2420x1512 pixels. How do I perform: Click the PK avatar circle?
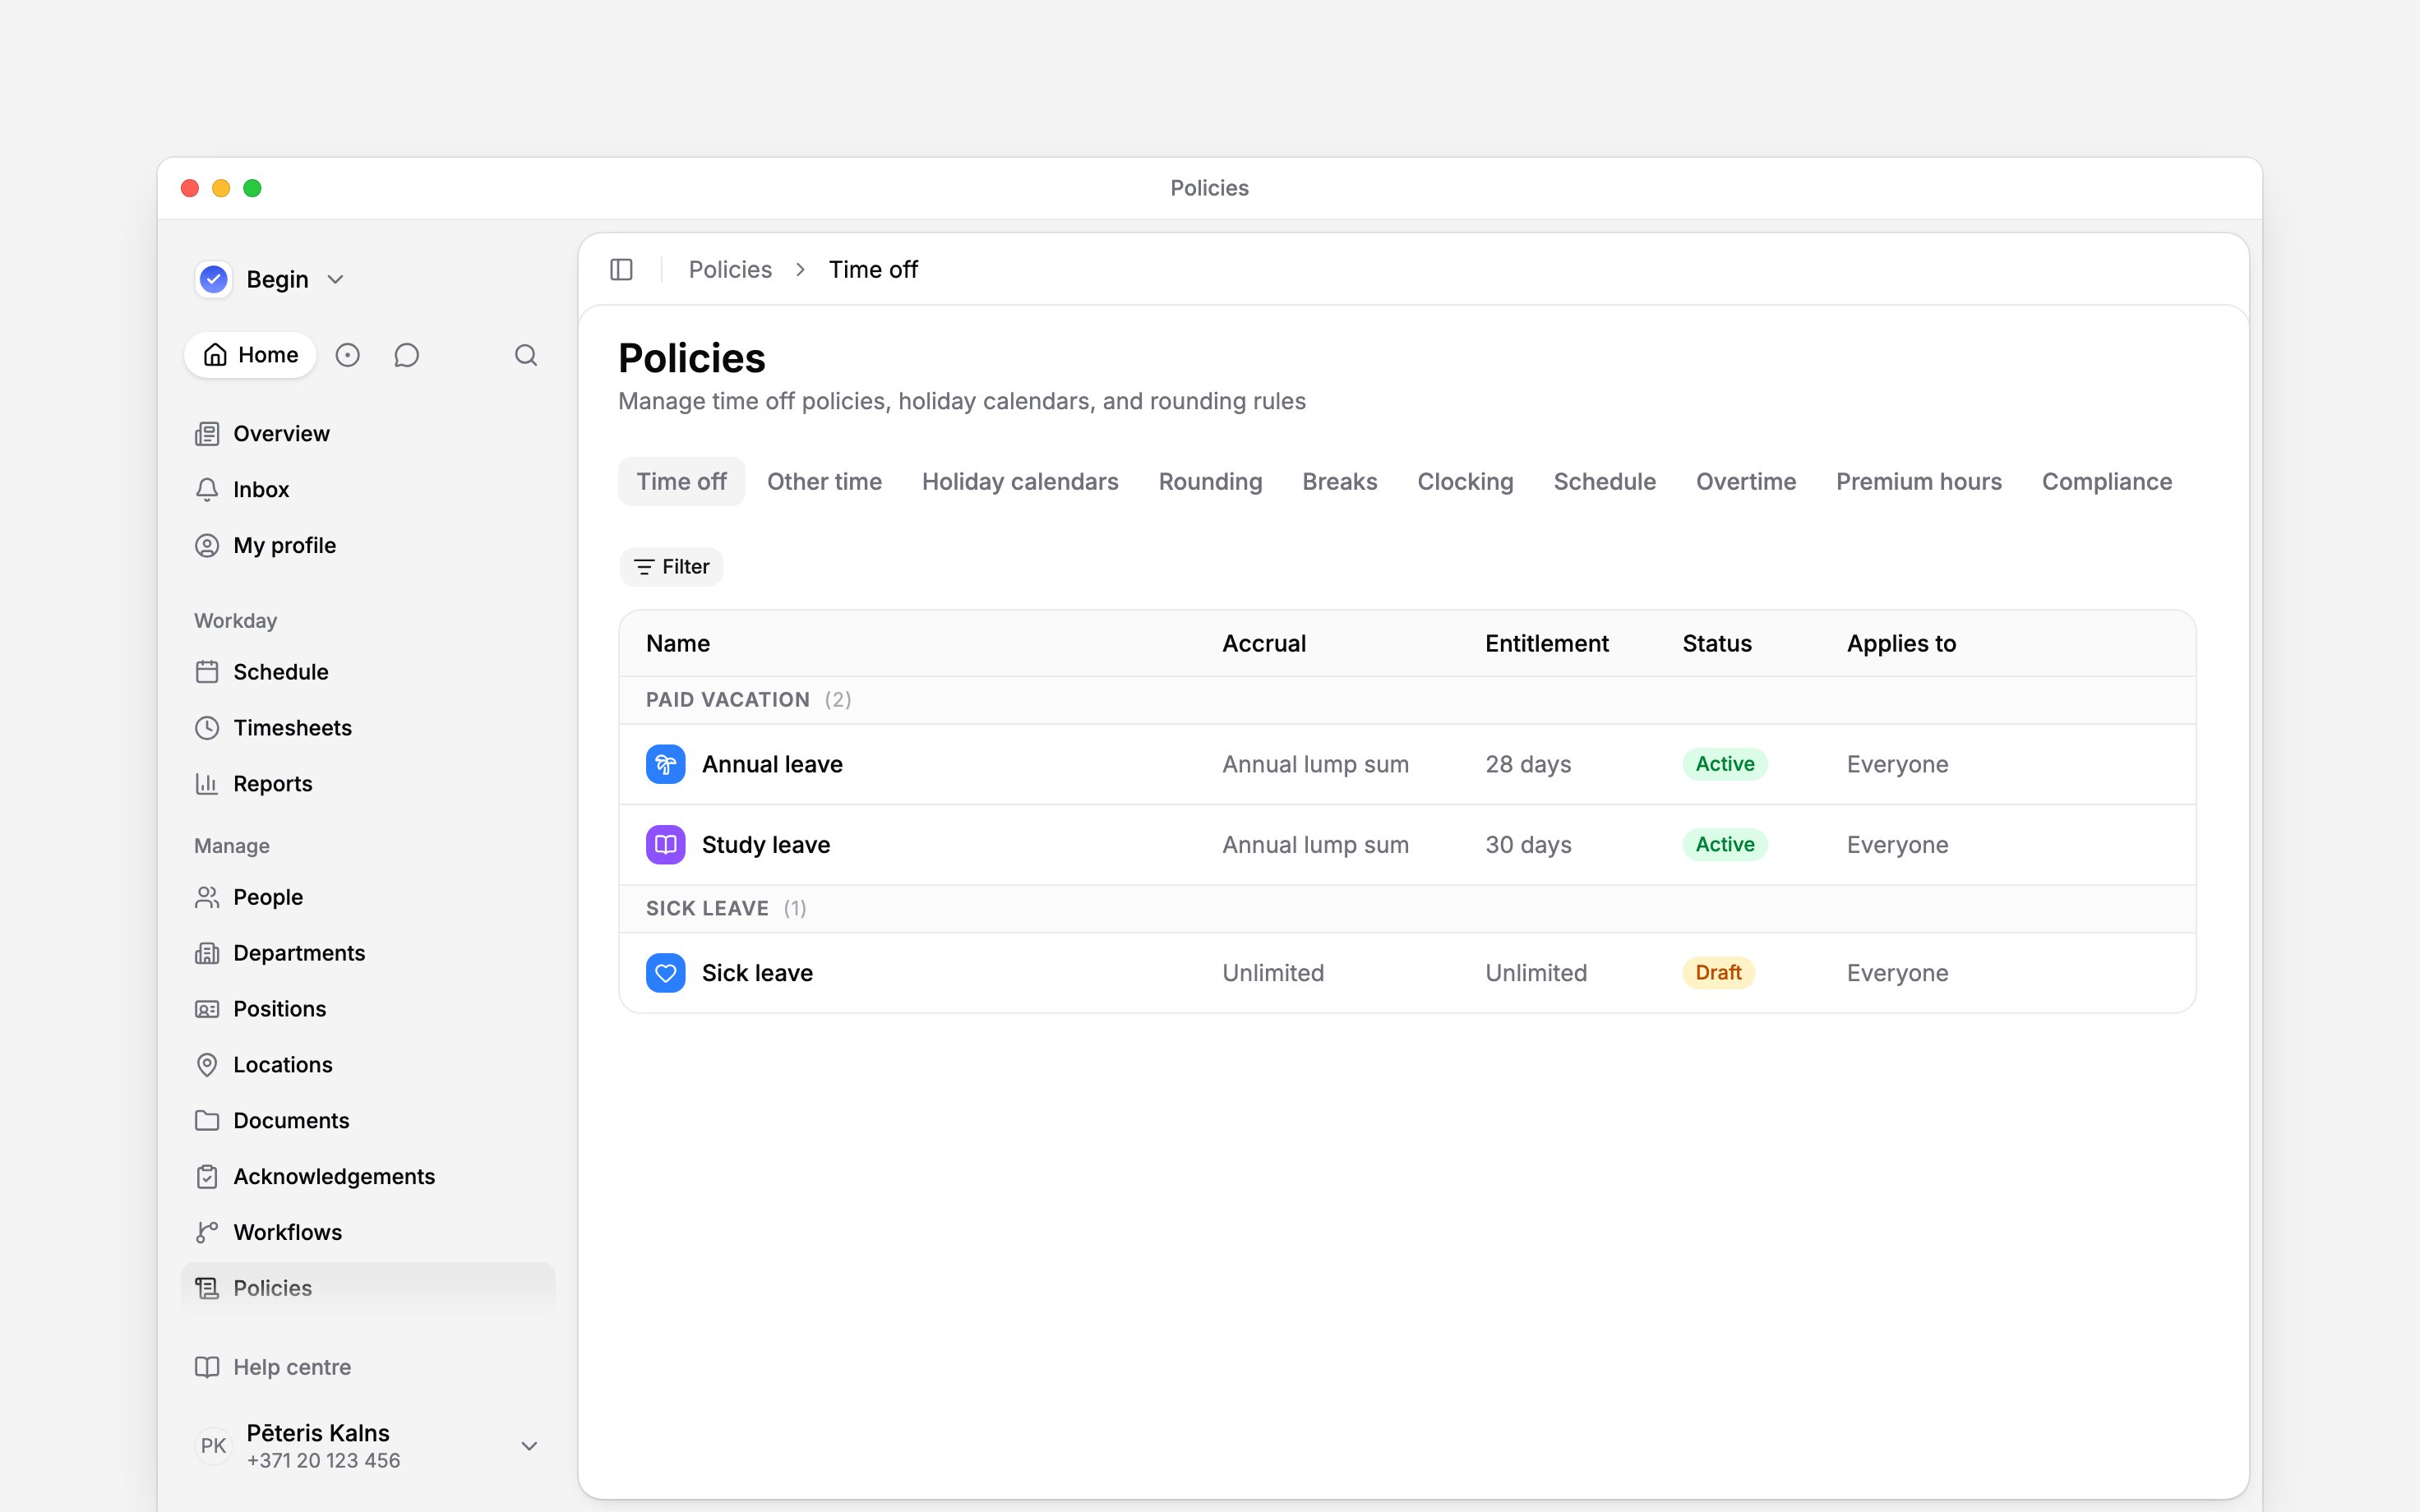pyautogui.click(x=213, y=1446)
